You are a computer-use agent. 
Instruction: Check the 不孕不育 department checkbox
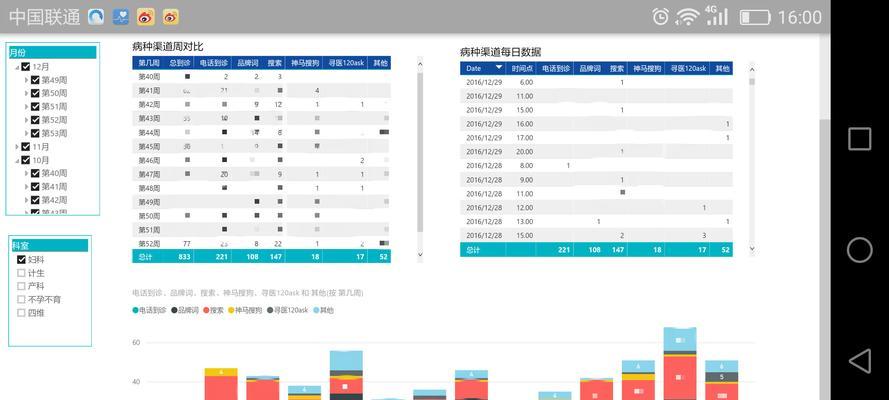point(22,299)
